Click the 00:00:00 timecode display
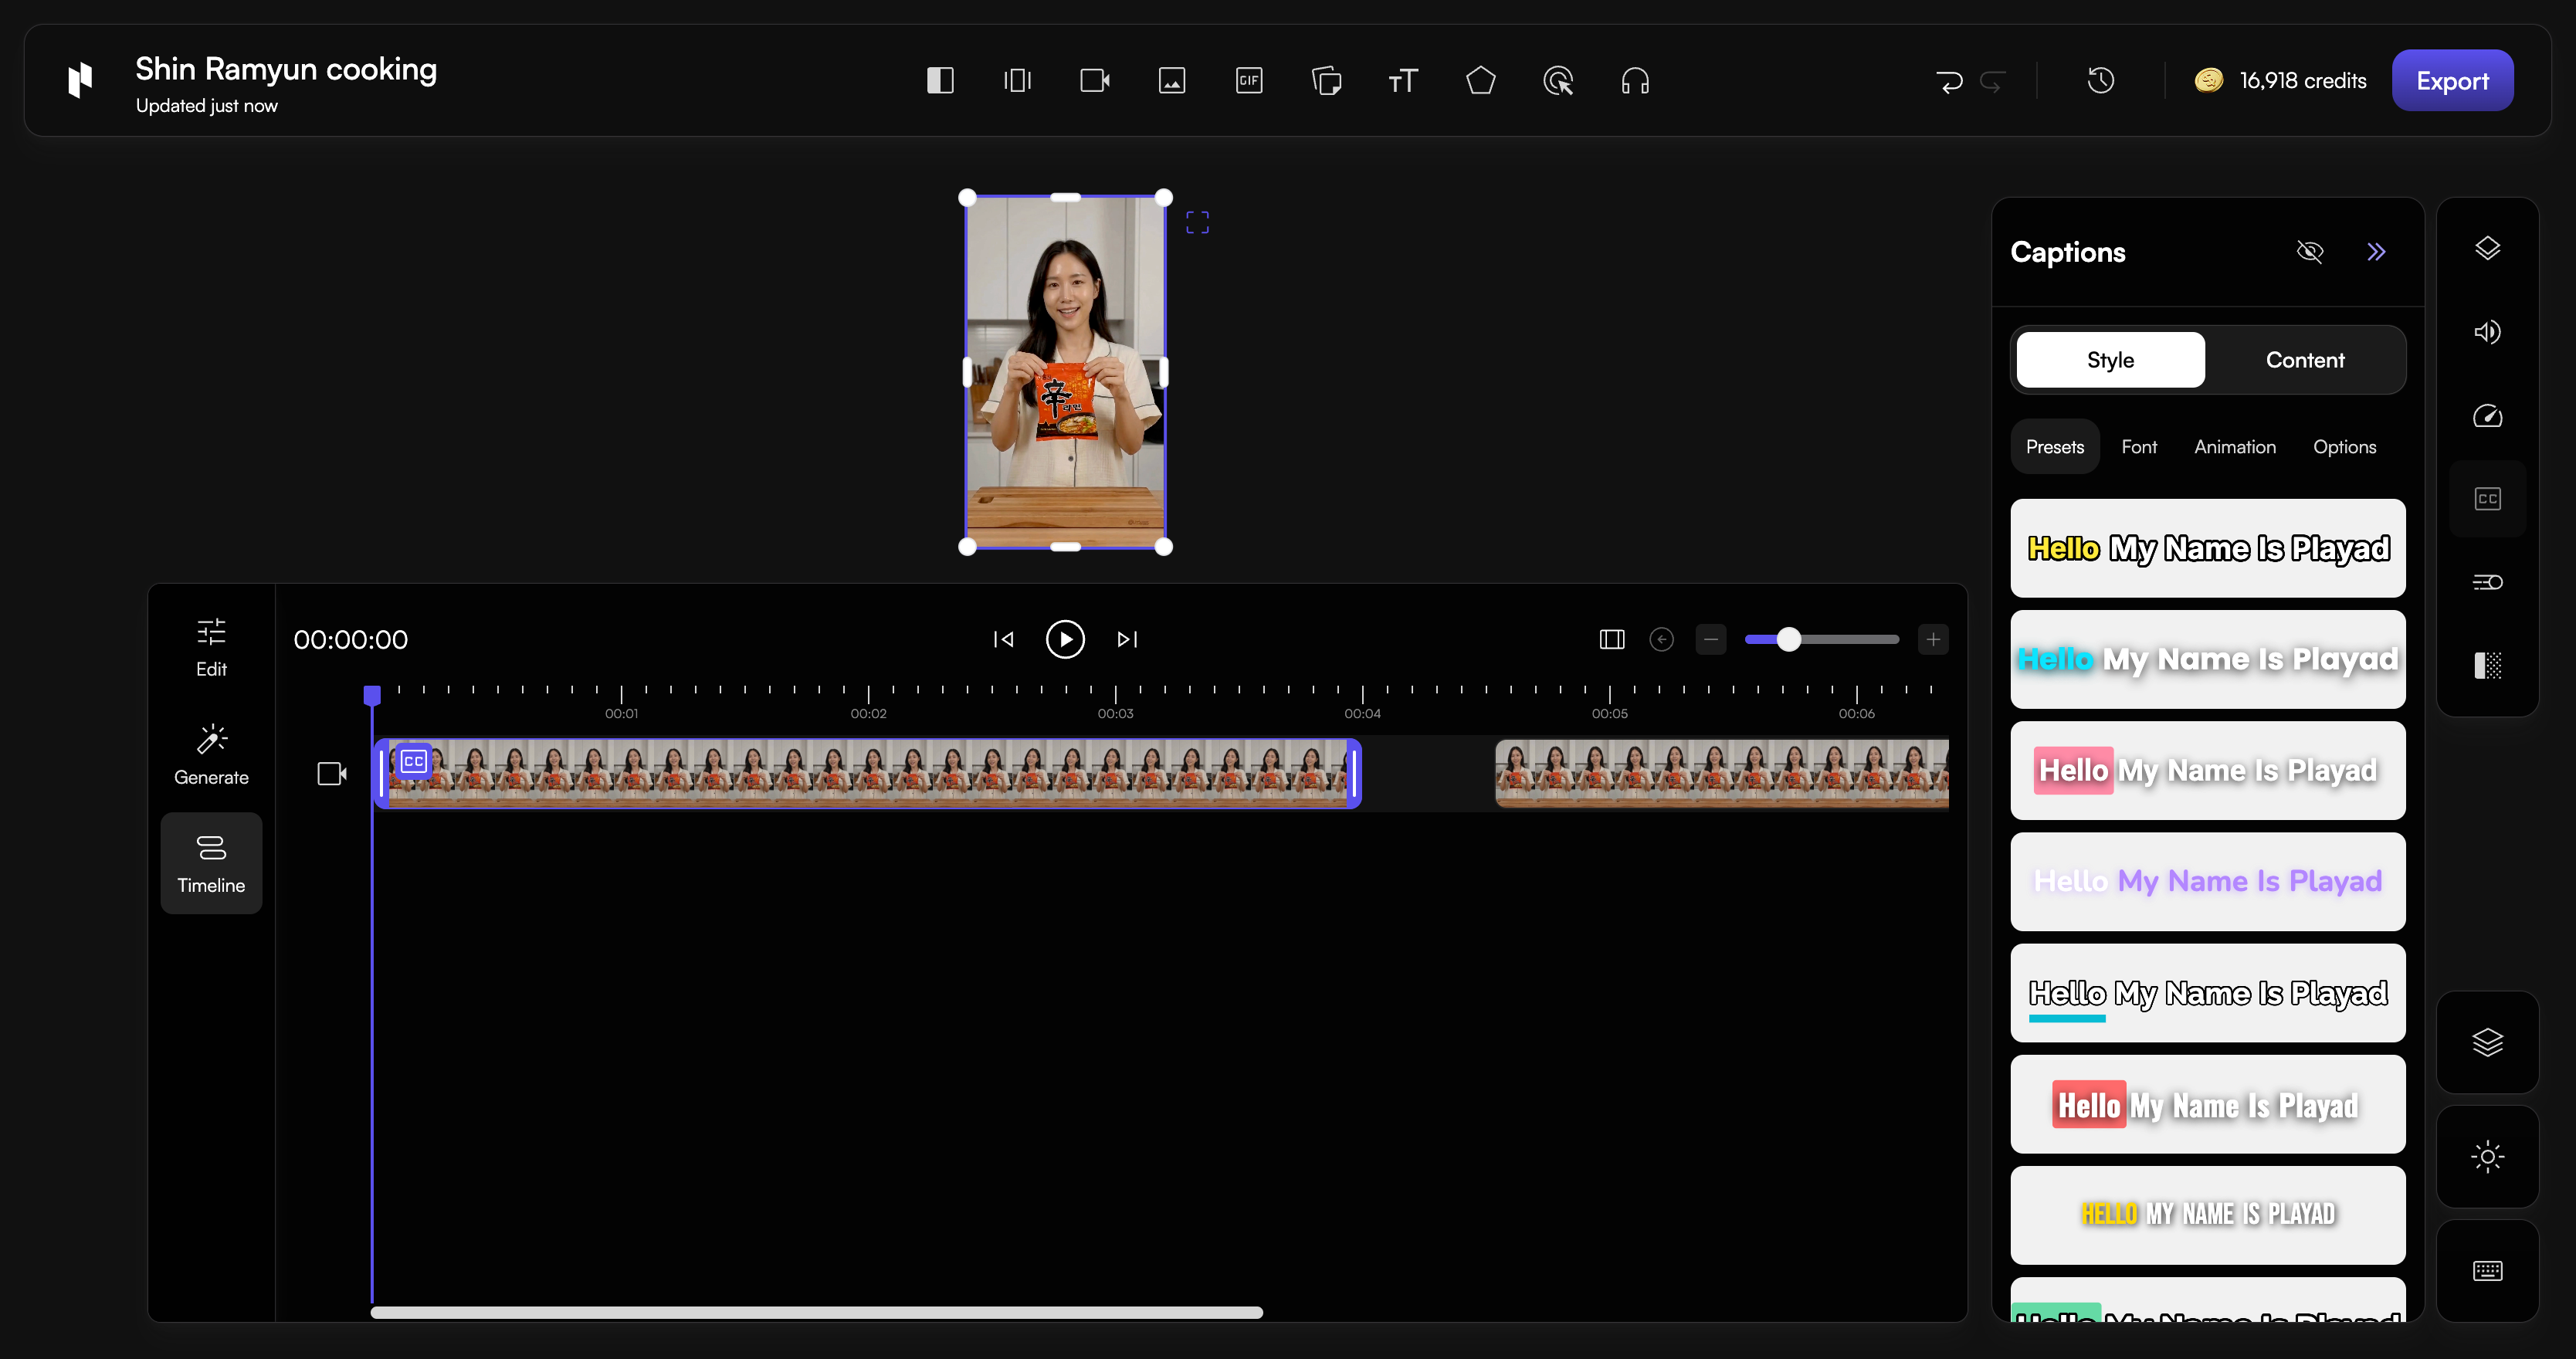 pos(350,640)
